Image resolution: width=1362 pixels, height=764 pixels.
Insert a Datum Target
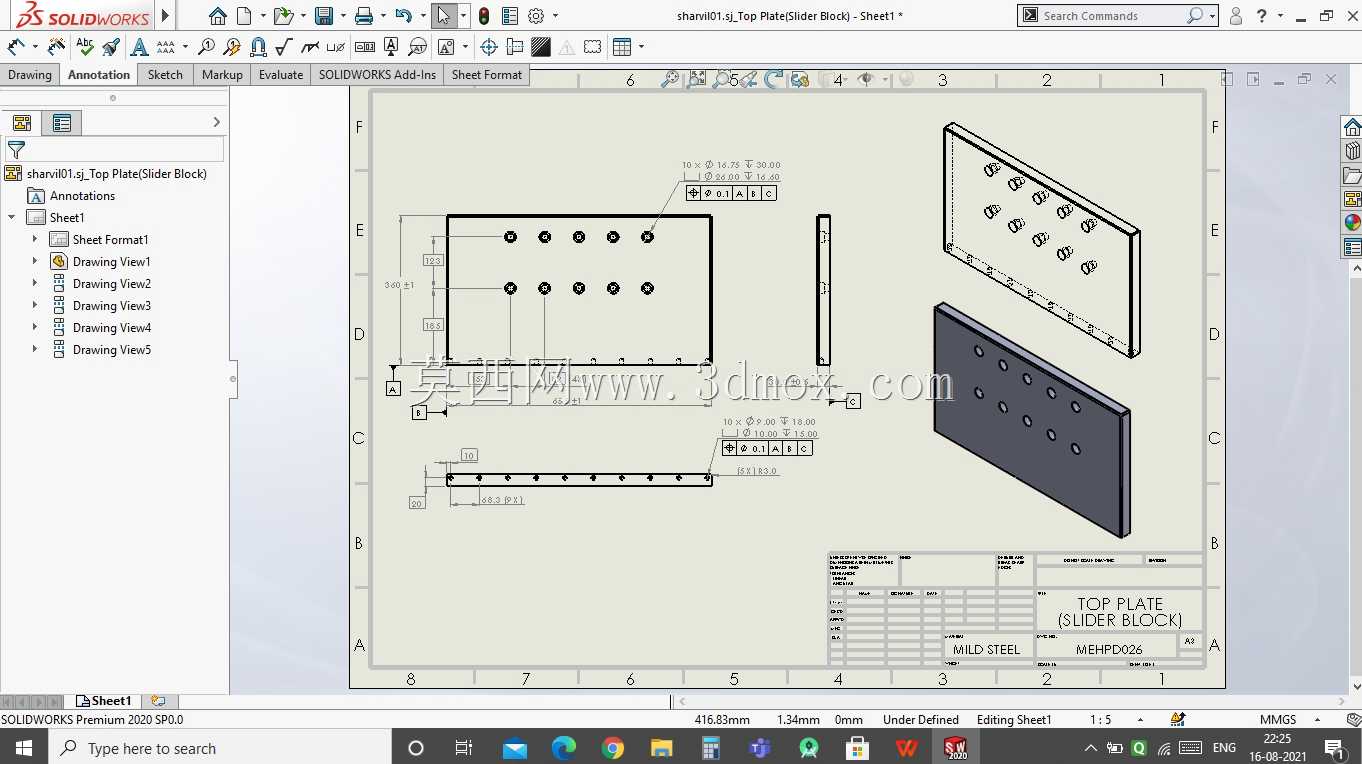click(x=417, y=47)
